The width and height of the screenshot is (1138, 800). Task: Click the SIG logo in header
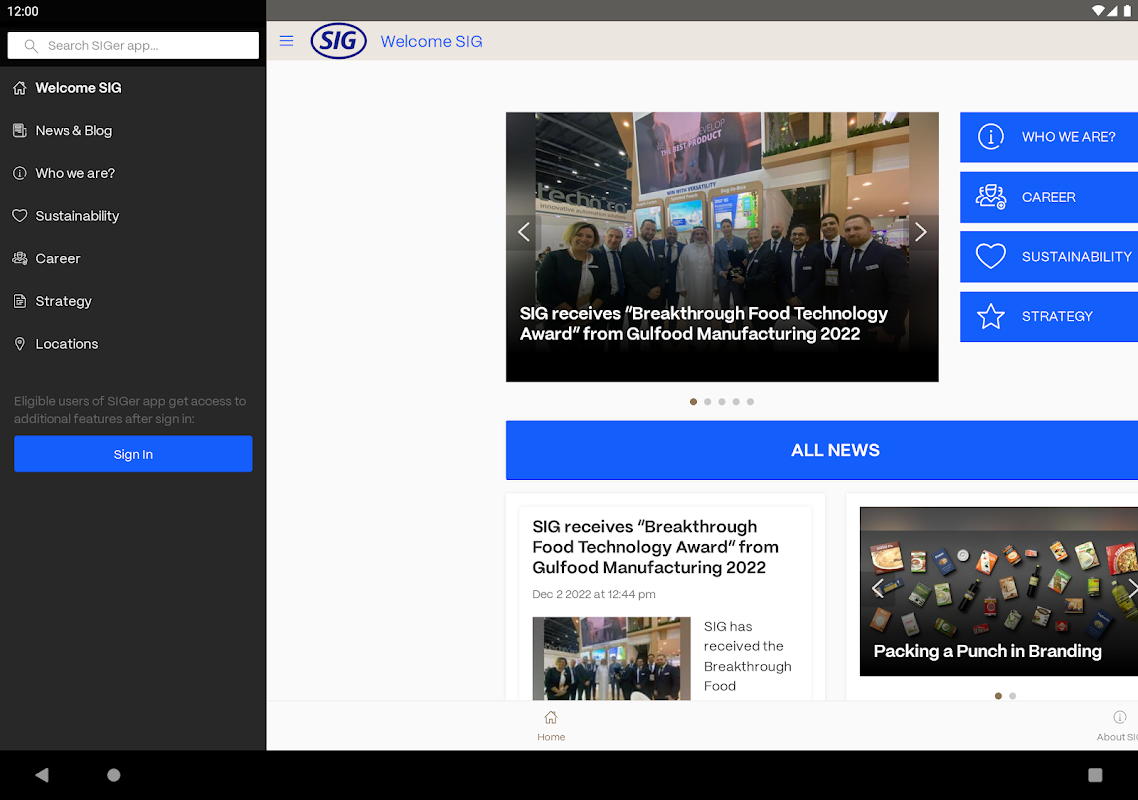338,41
